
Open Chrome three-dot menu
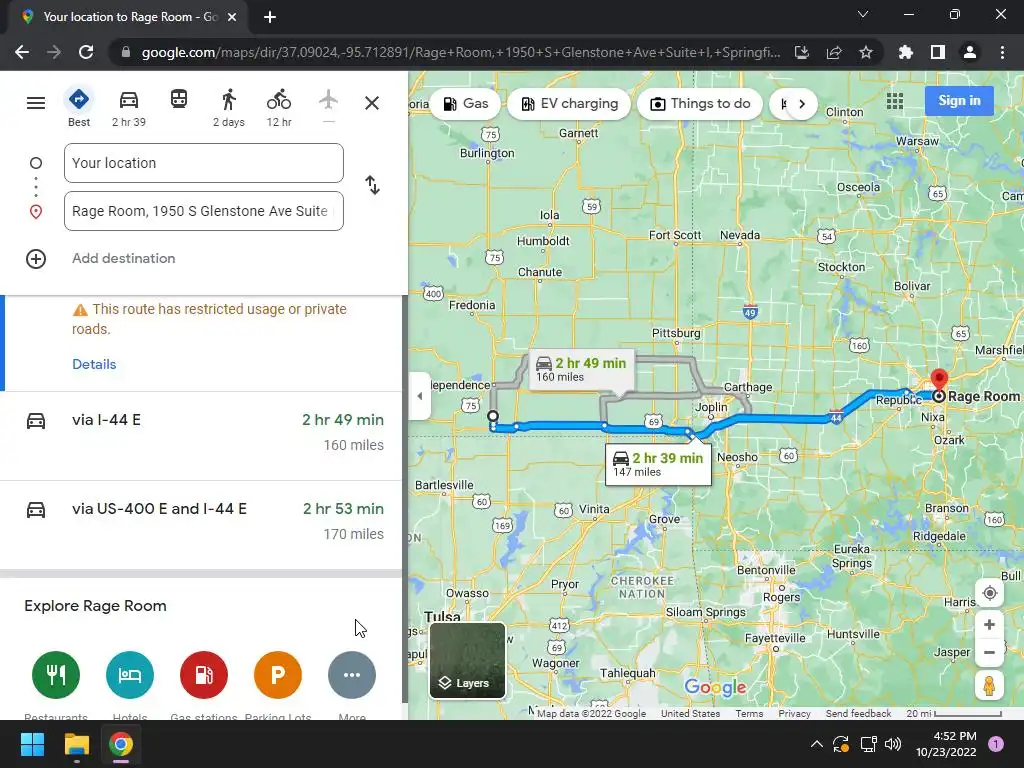pos(1002,52)
